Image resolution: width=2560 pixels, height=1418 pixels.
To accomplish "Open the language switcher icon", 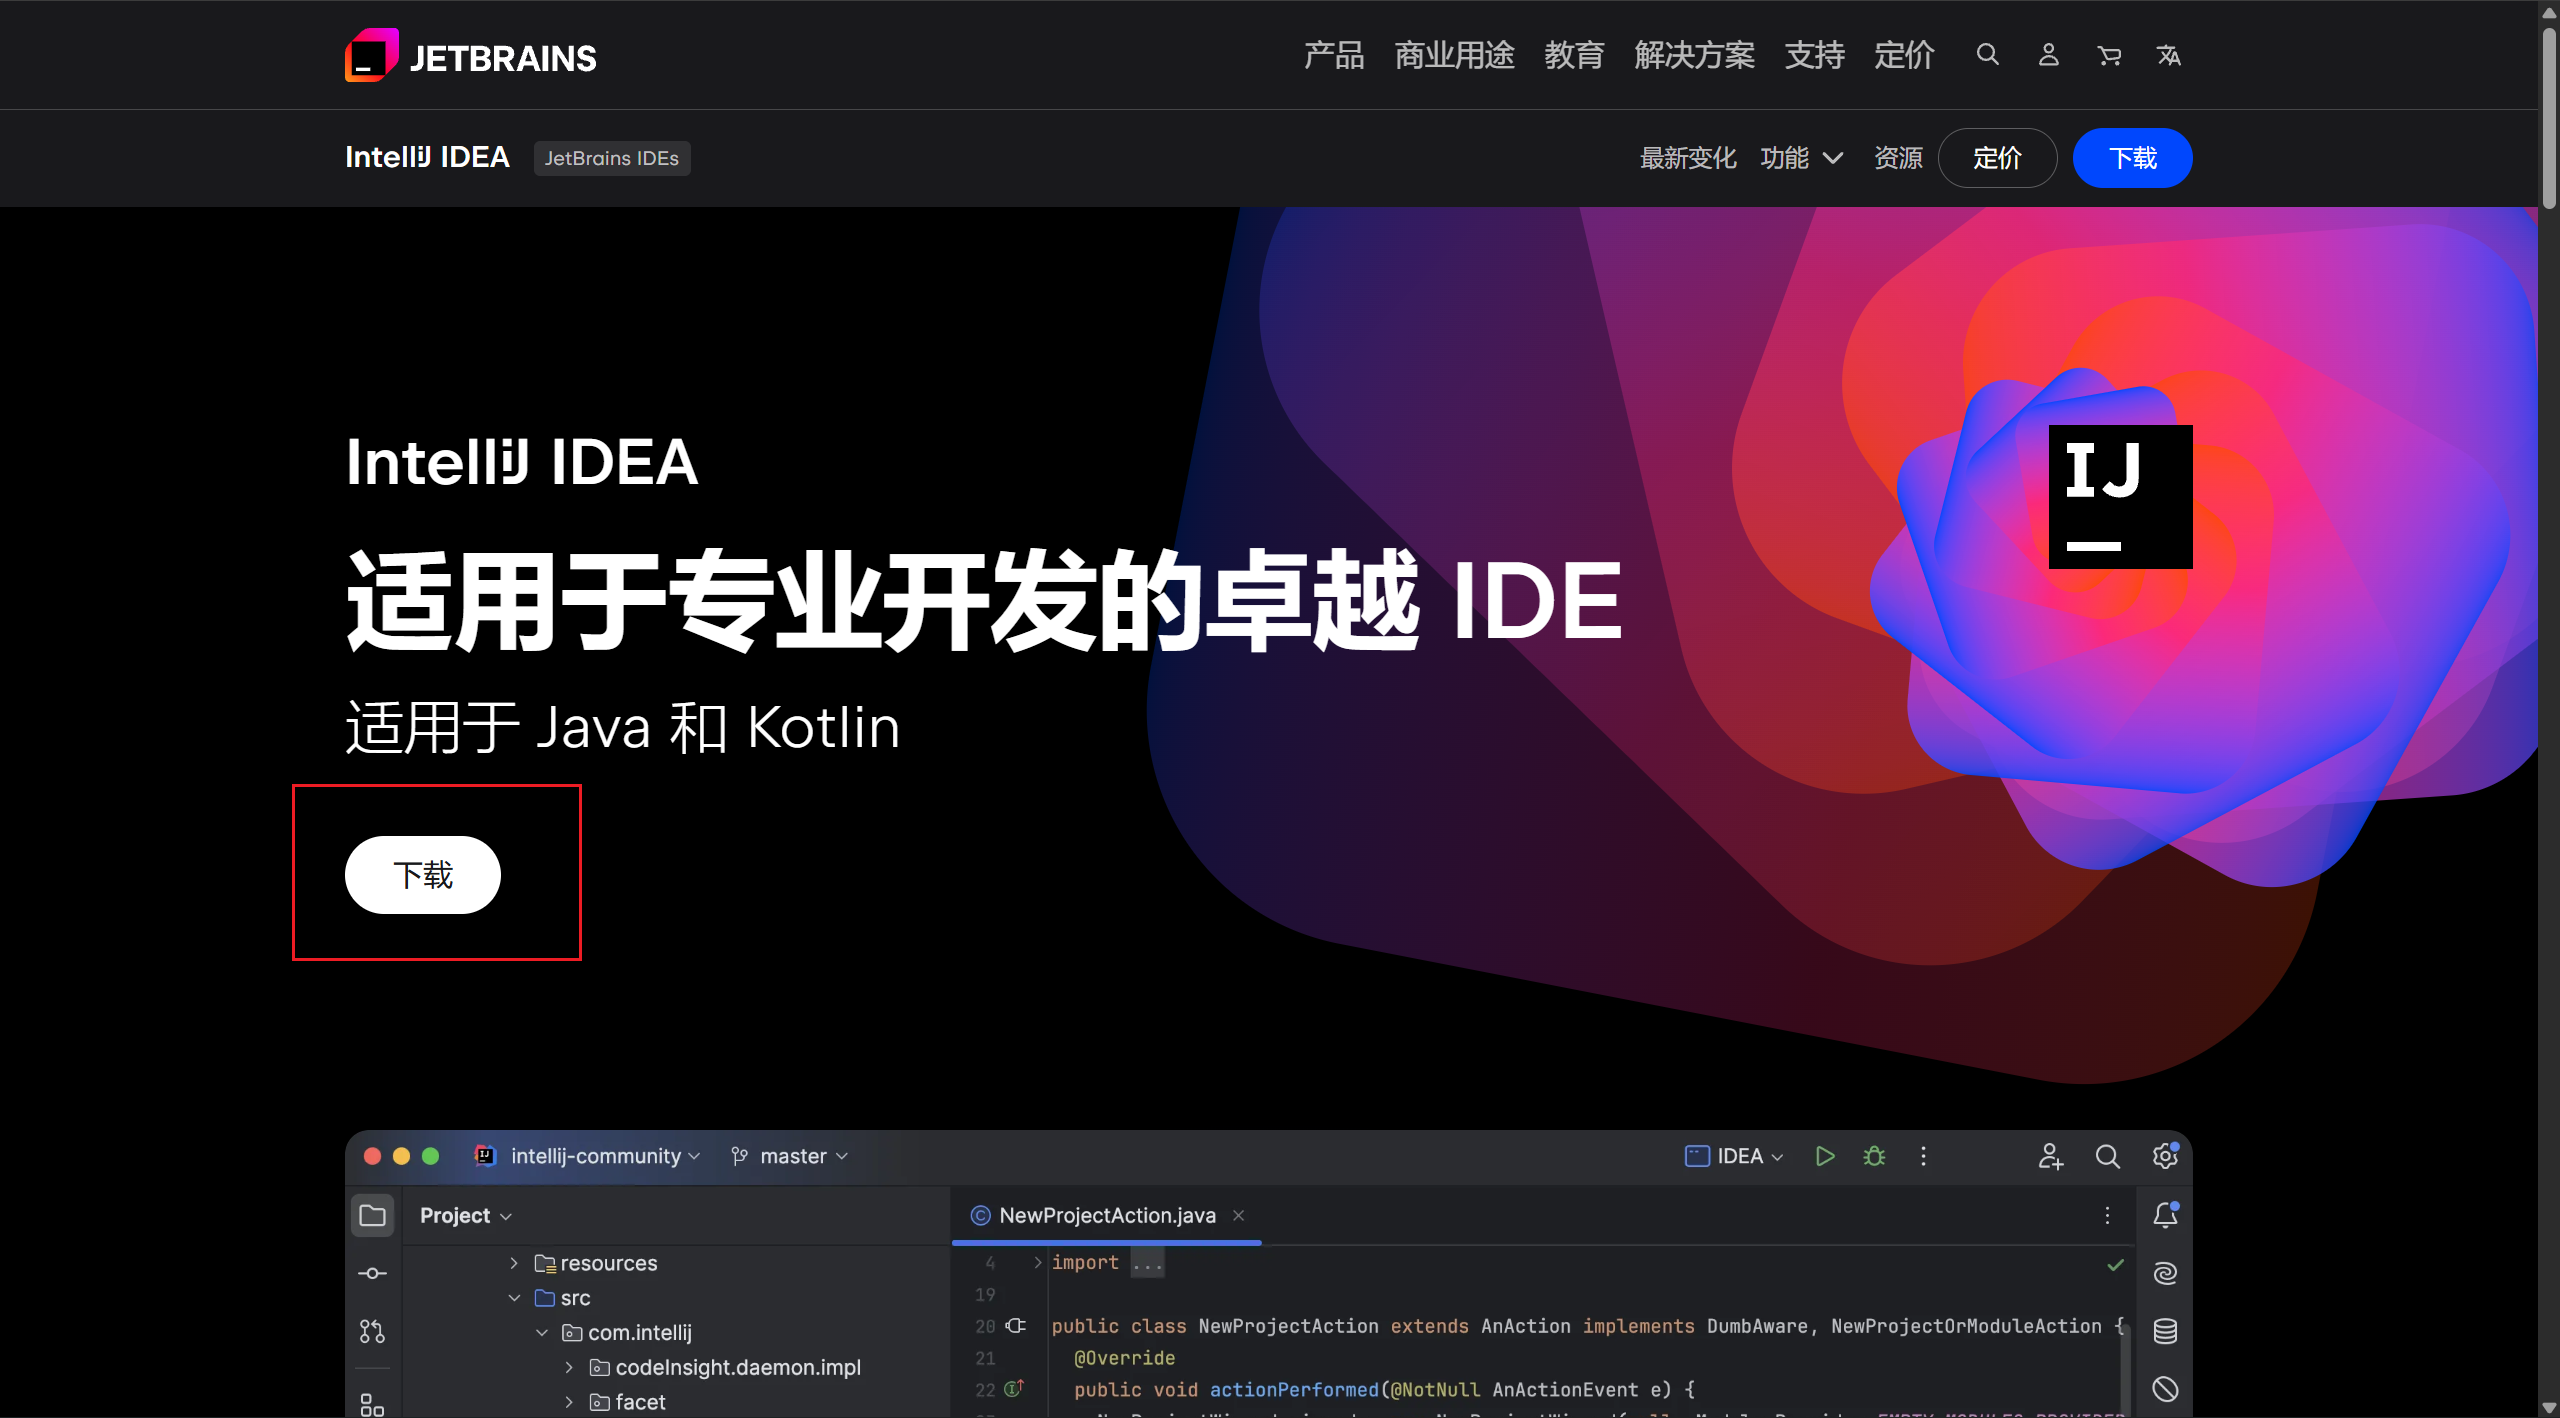I will point(2169,55).
